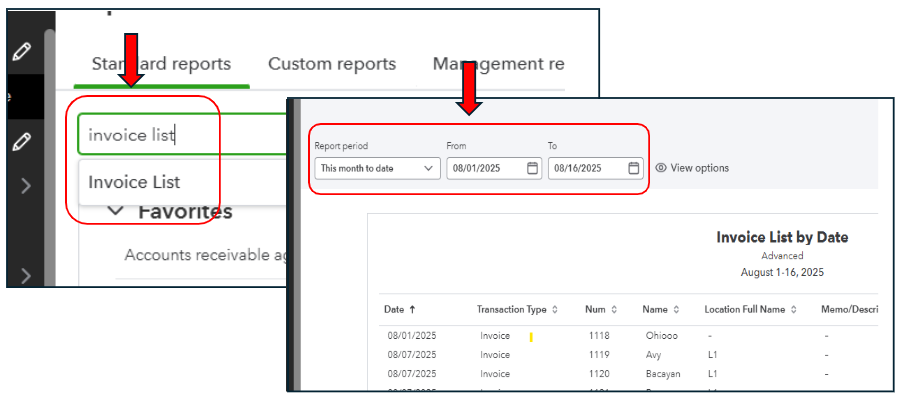Click the Memo/Description column header
This screenshot has height=398, width=901.
click(x=850, y=310)
